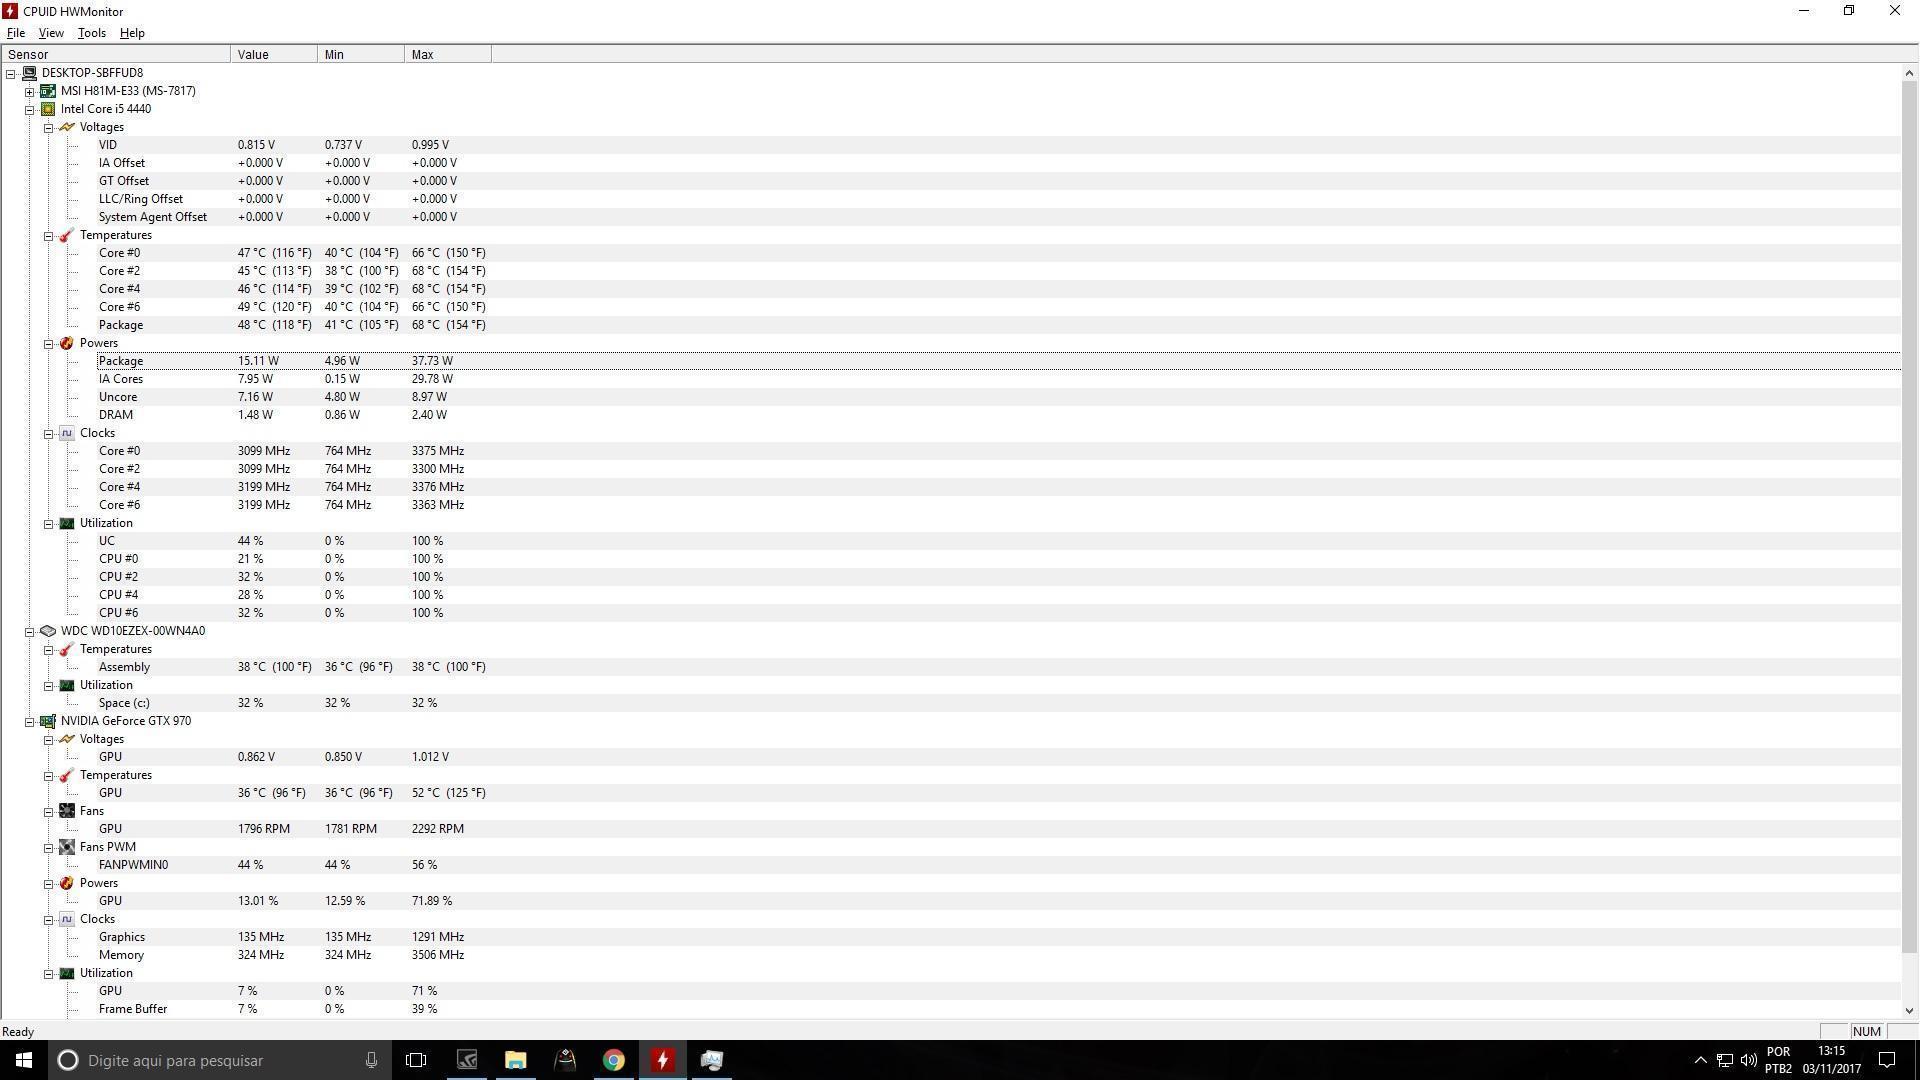The image size is (1920, 1080).
Task: Collapse the CPU Utilization group
Action: pos(48,523)
